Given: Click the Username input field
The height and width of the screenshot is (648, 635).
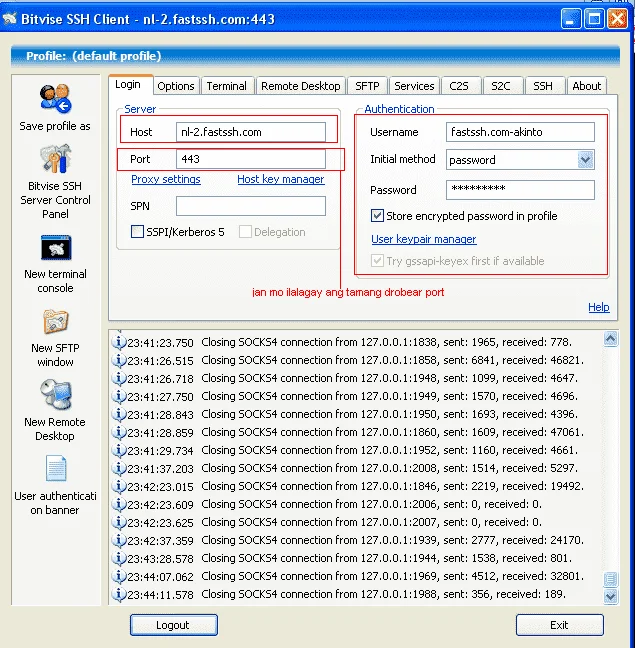Looking at the screenshot, I should (520, 132).
